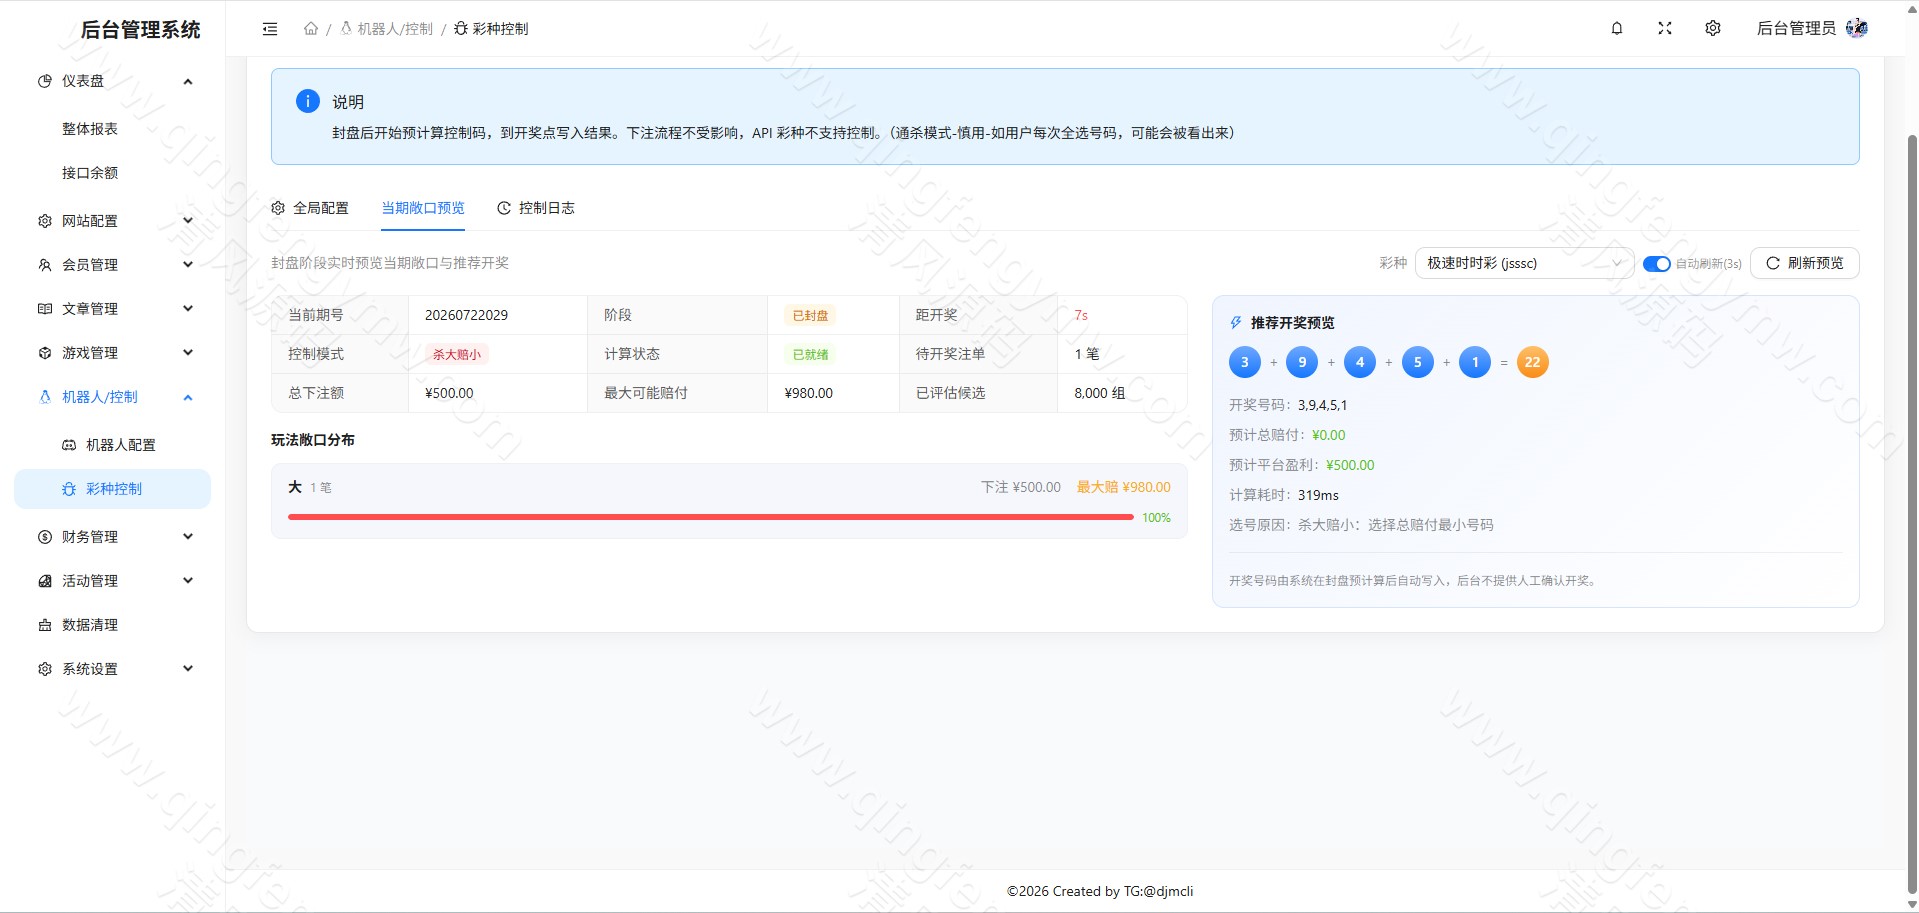Click the orange sum ball 22
1919x913 pixels.
(x=1532, y=362)
